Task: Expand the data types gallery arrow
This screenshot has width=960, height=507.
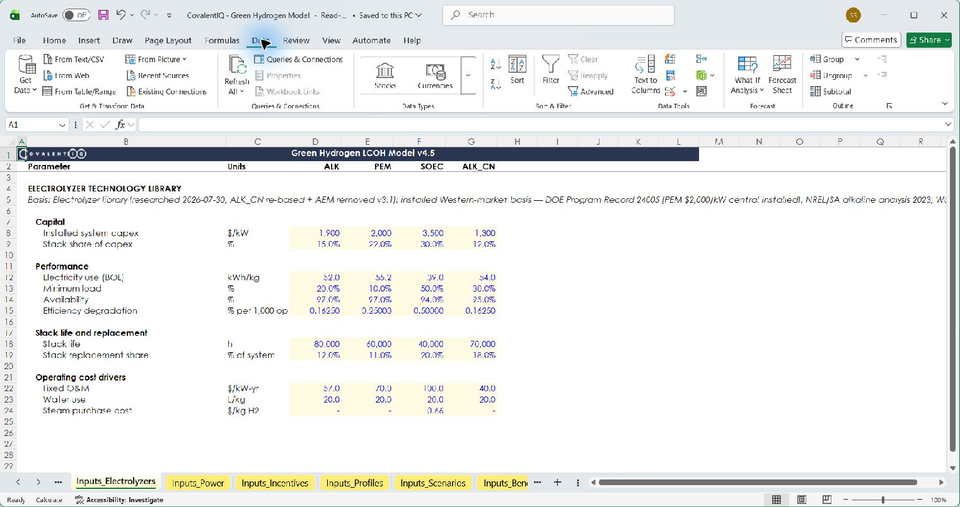Action: (468, 75)
